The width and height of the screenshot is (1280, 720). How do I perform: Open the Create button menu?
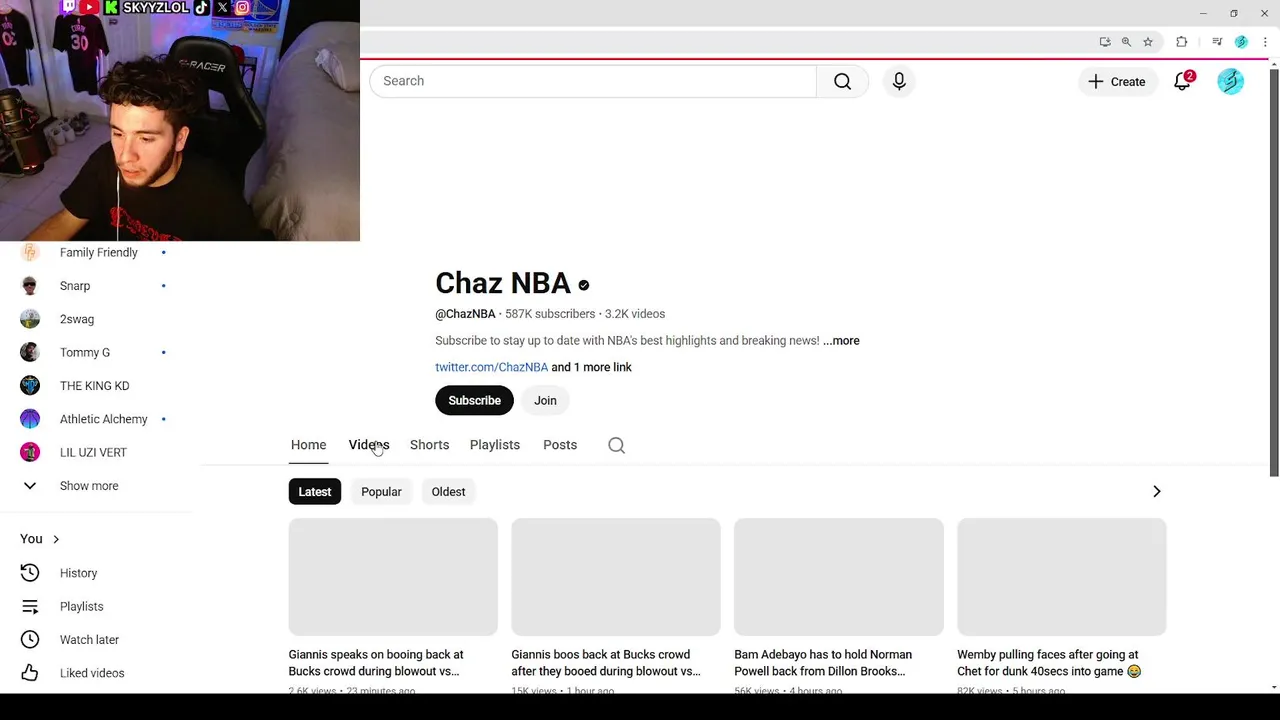(1117, 81)
